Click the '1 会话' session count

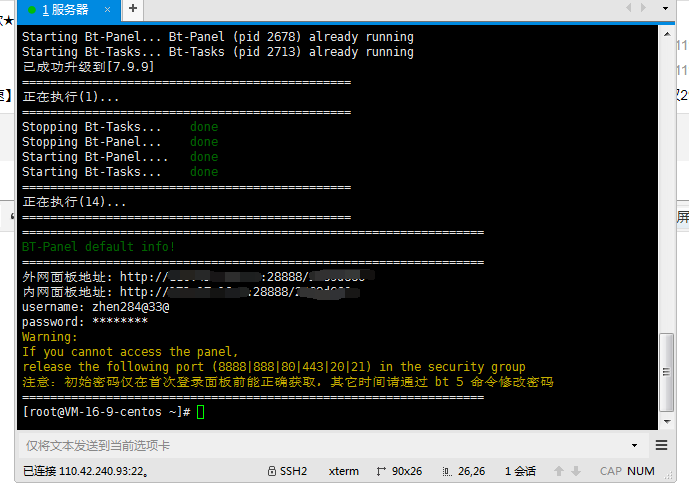tap(520, 472)
